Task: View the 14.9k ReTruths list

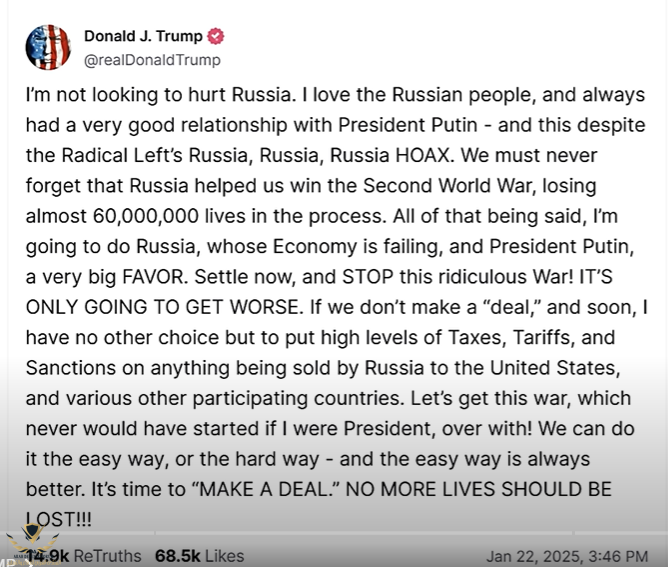Action: point(84,555)
